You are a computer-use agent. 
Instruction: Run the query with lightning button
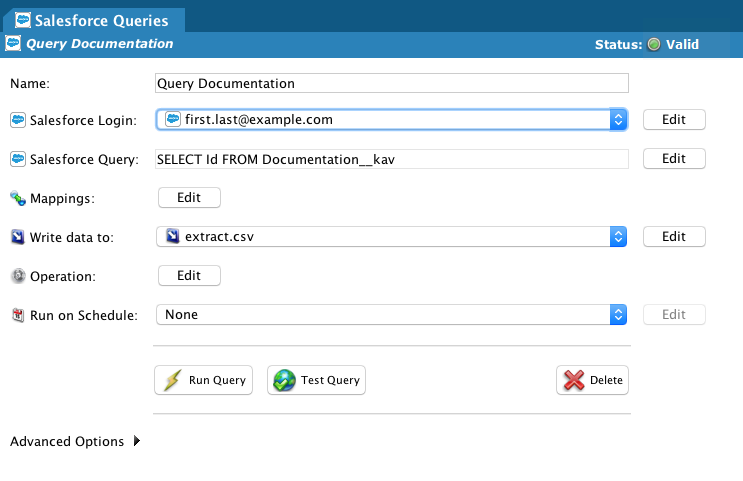[203, 380]
